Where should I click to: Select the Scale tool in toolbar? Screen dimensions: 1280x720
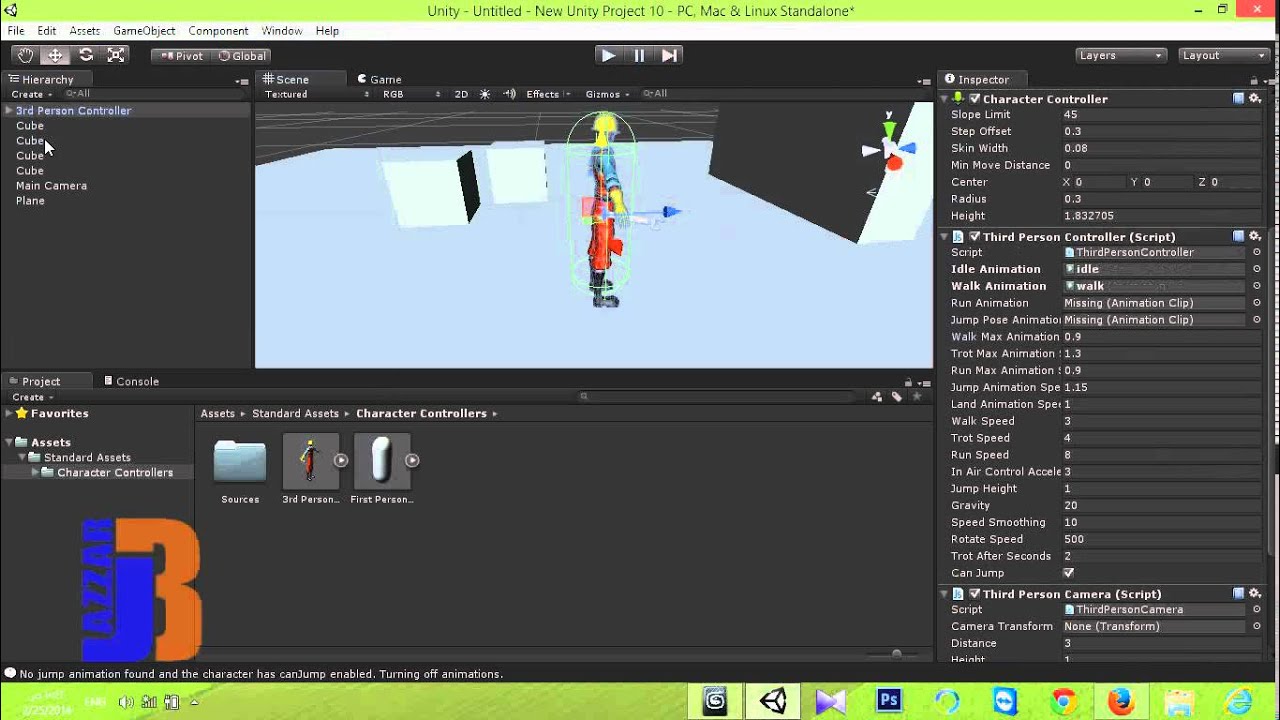click(116, 56)
